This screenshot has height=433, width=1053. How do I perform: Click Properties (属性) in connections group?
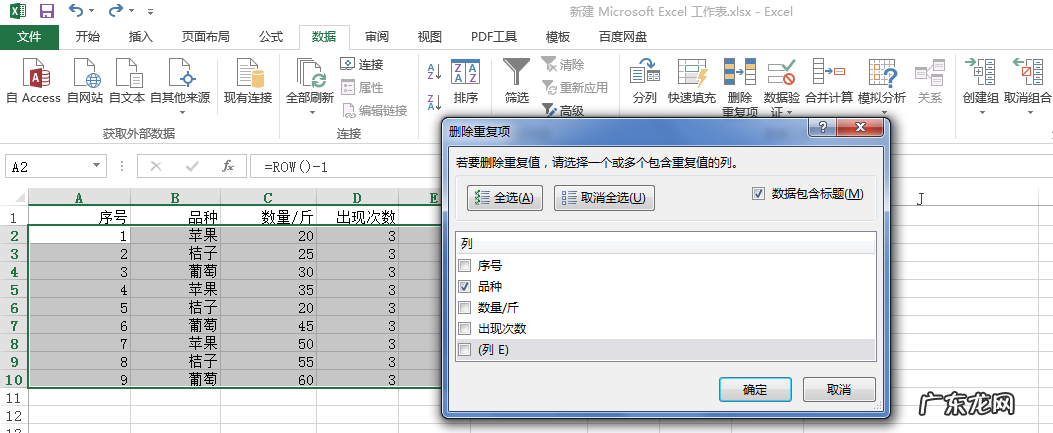(362, 87)
